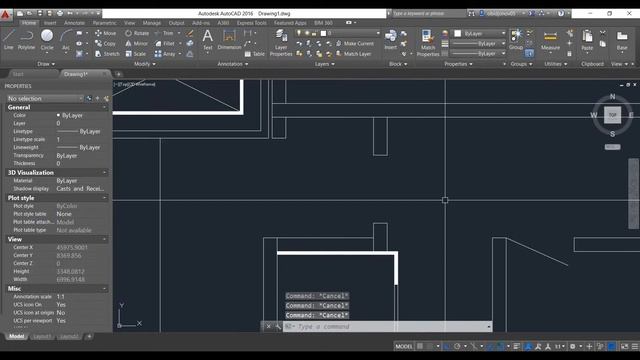Viewport: 640px width, 360px height.
Task: Open the AutoCAD application menu
Action: [x=6, y=15]
